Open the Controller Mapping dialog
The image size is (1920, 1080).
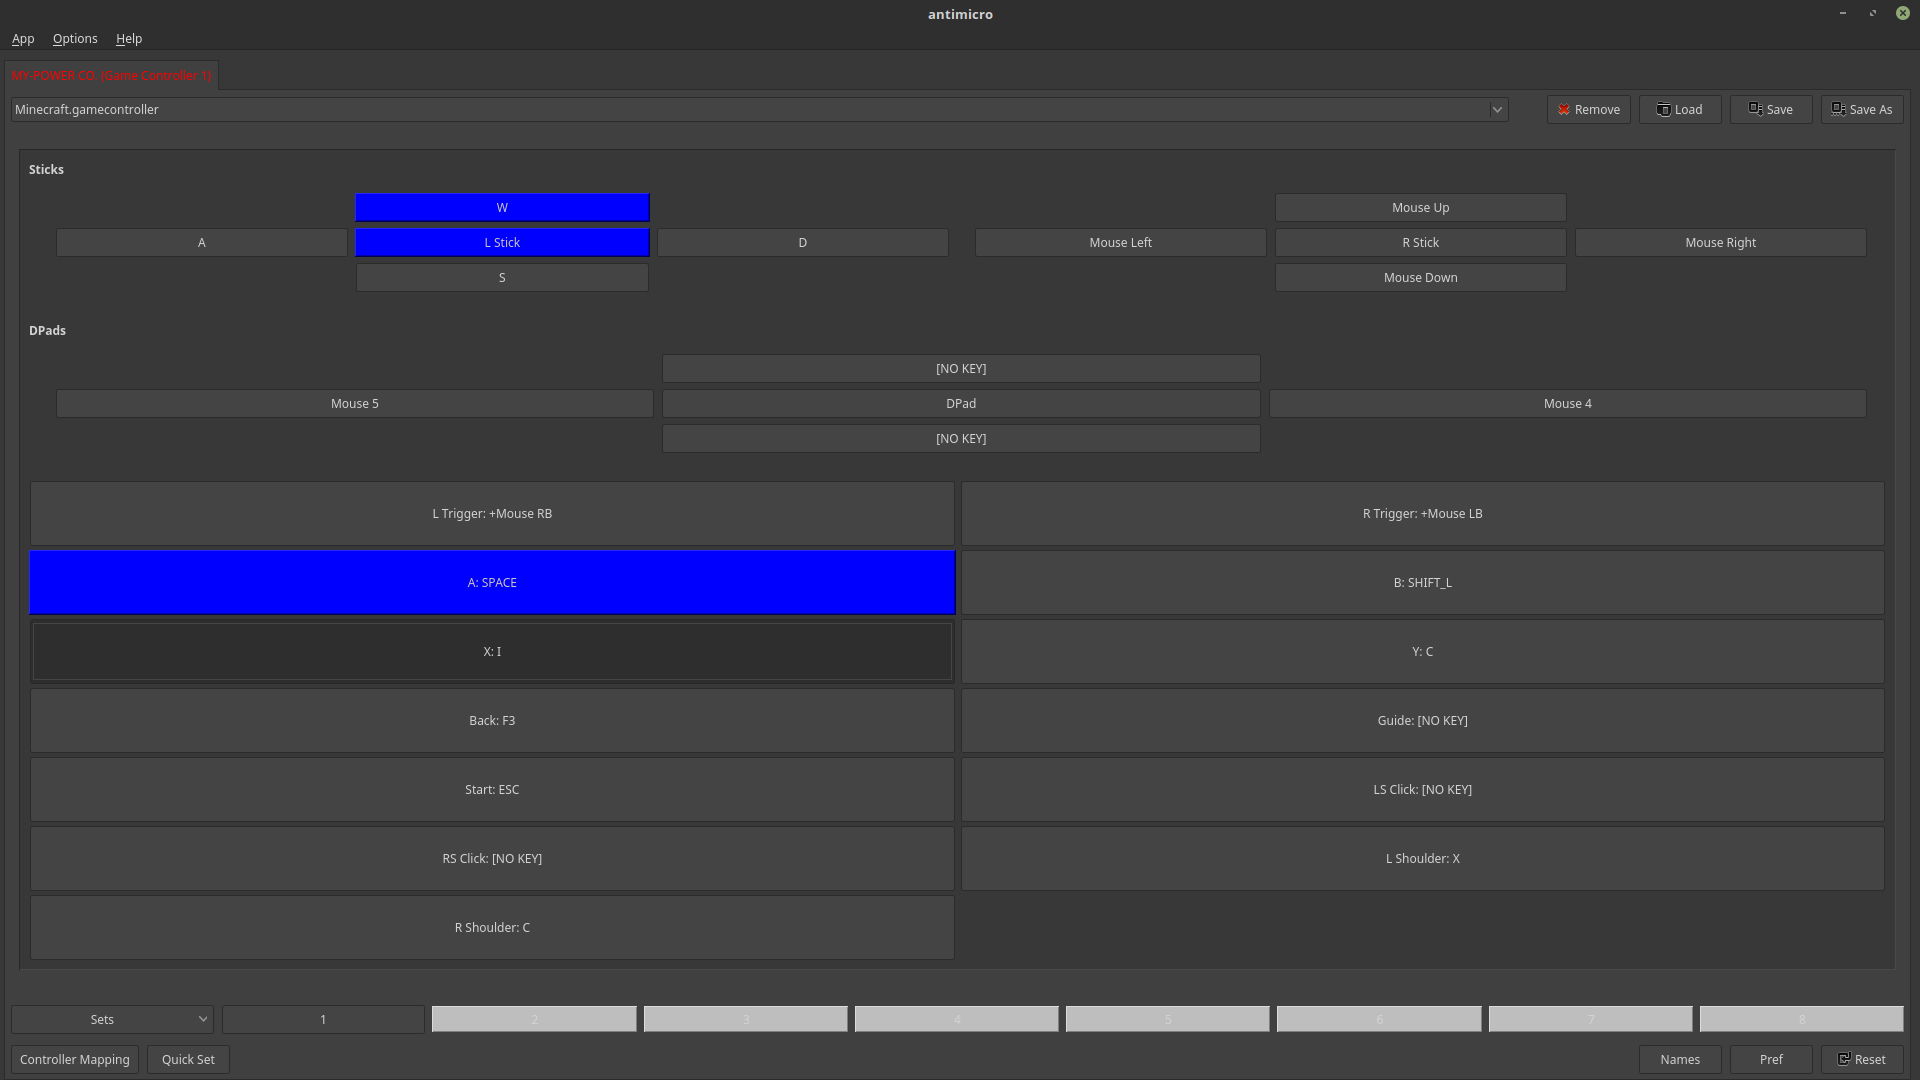[74, 1059]
